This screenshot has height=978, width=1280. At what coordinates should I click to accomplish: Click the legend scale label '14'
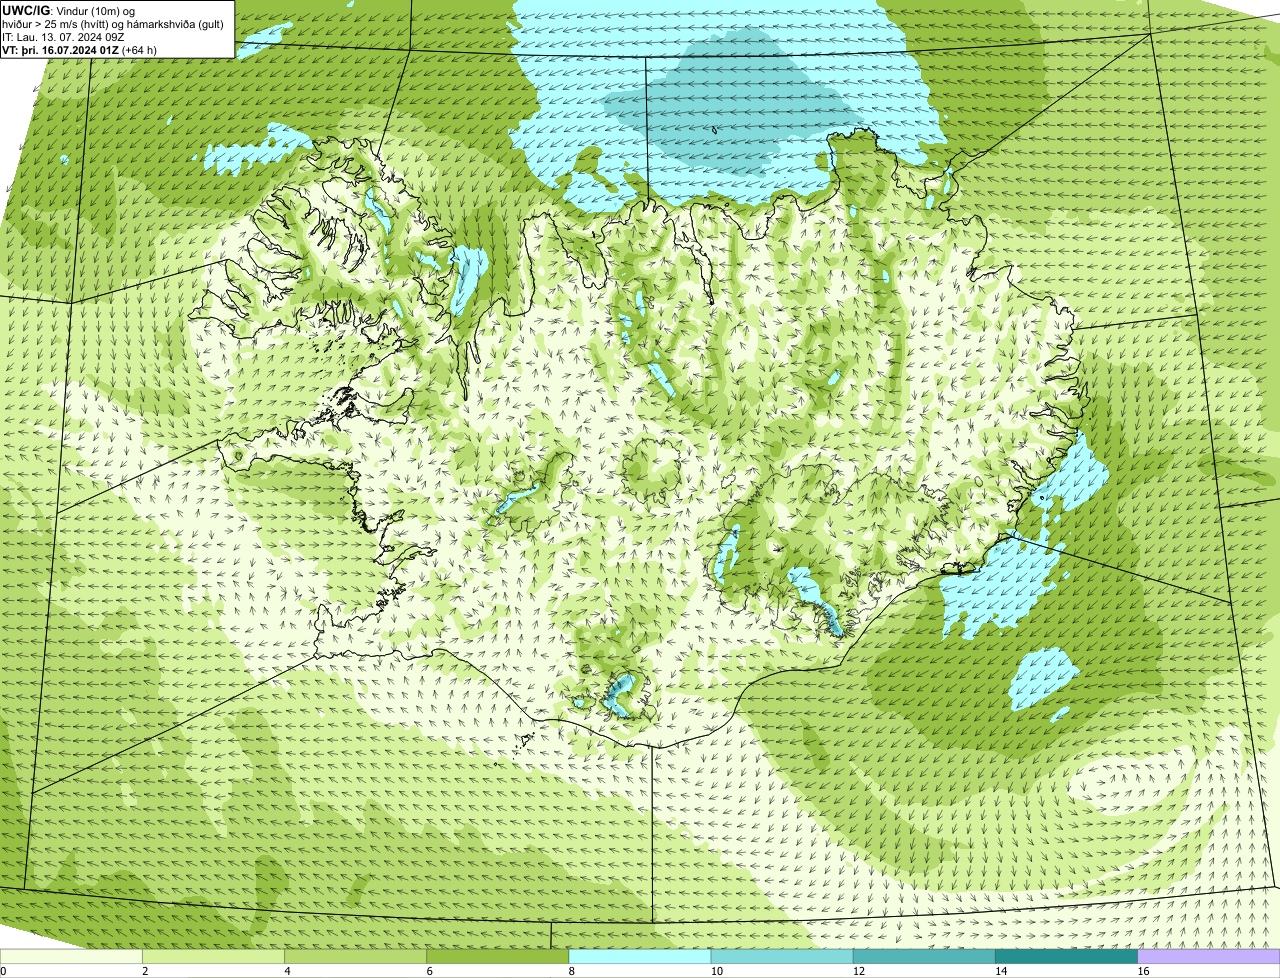pyautogui.click(x=1000, y=971)
